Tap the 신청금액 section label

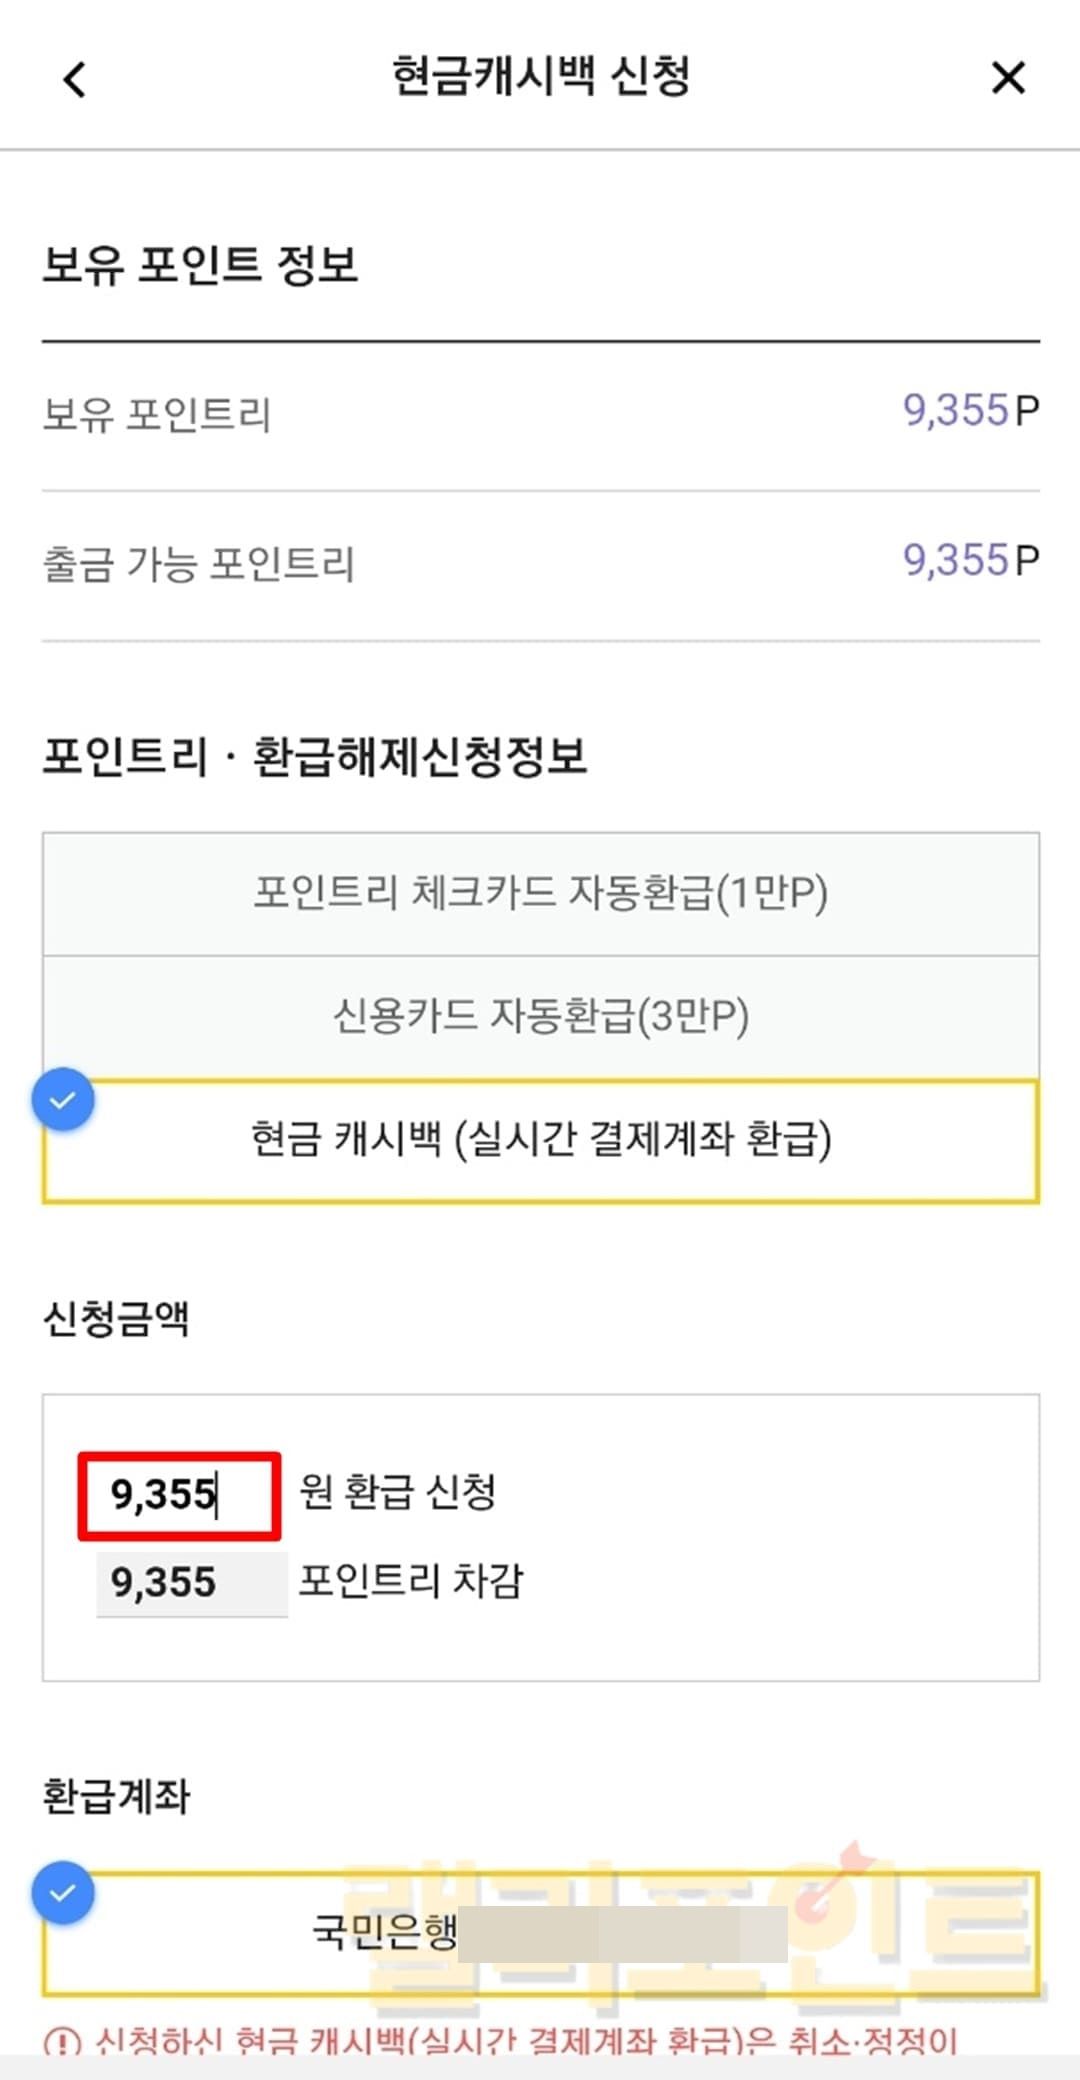116,1319
